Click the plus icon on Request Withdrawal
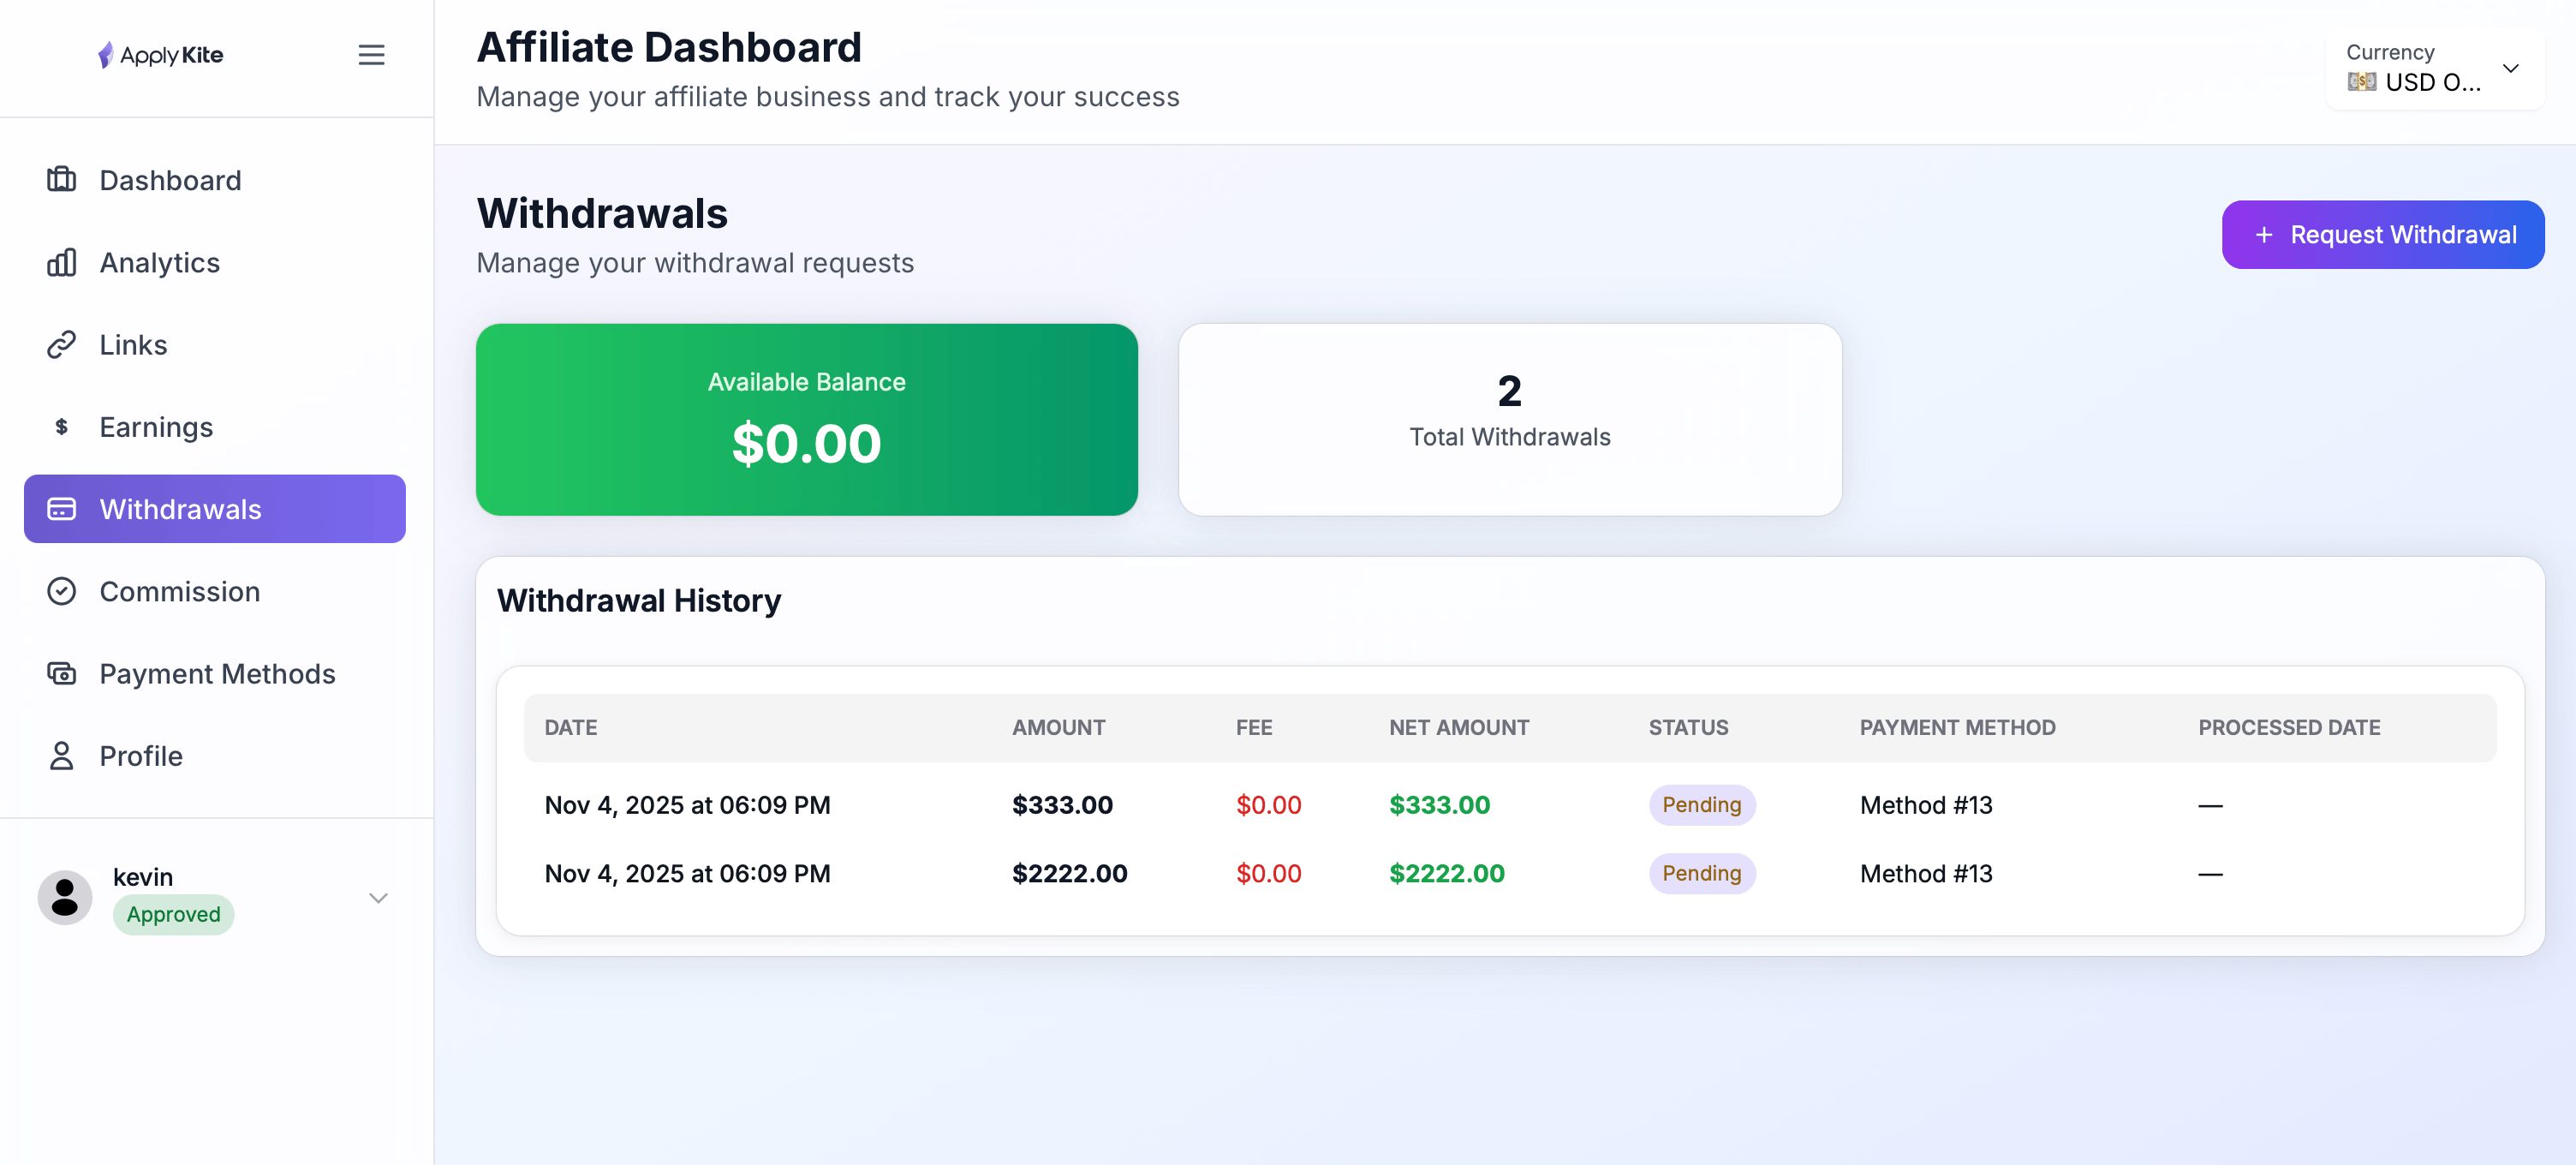This screenshot has width=2576, height=1165. coord(2264,234)
